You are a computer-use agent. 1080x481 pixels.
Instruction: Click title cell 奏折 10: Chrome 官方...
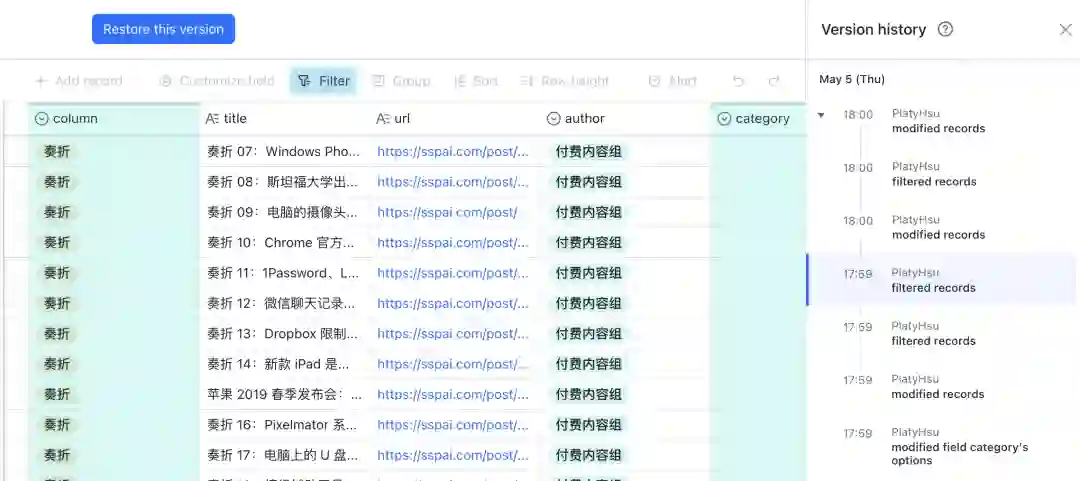click(286, 243)
